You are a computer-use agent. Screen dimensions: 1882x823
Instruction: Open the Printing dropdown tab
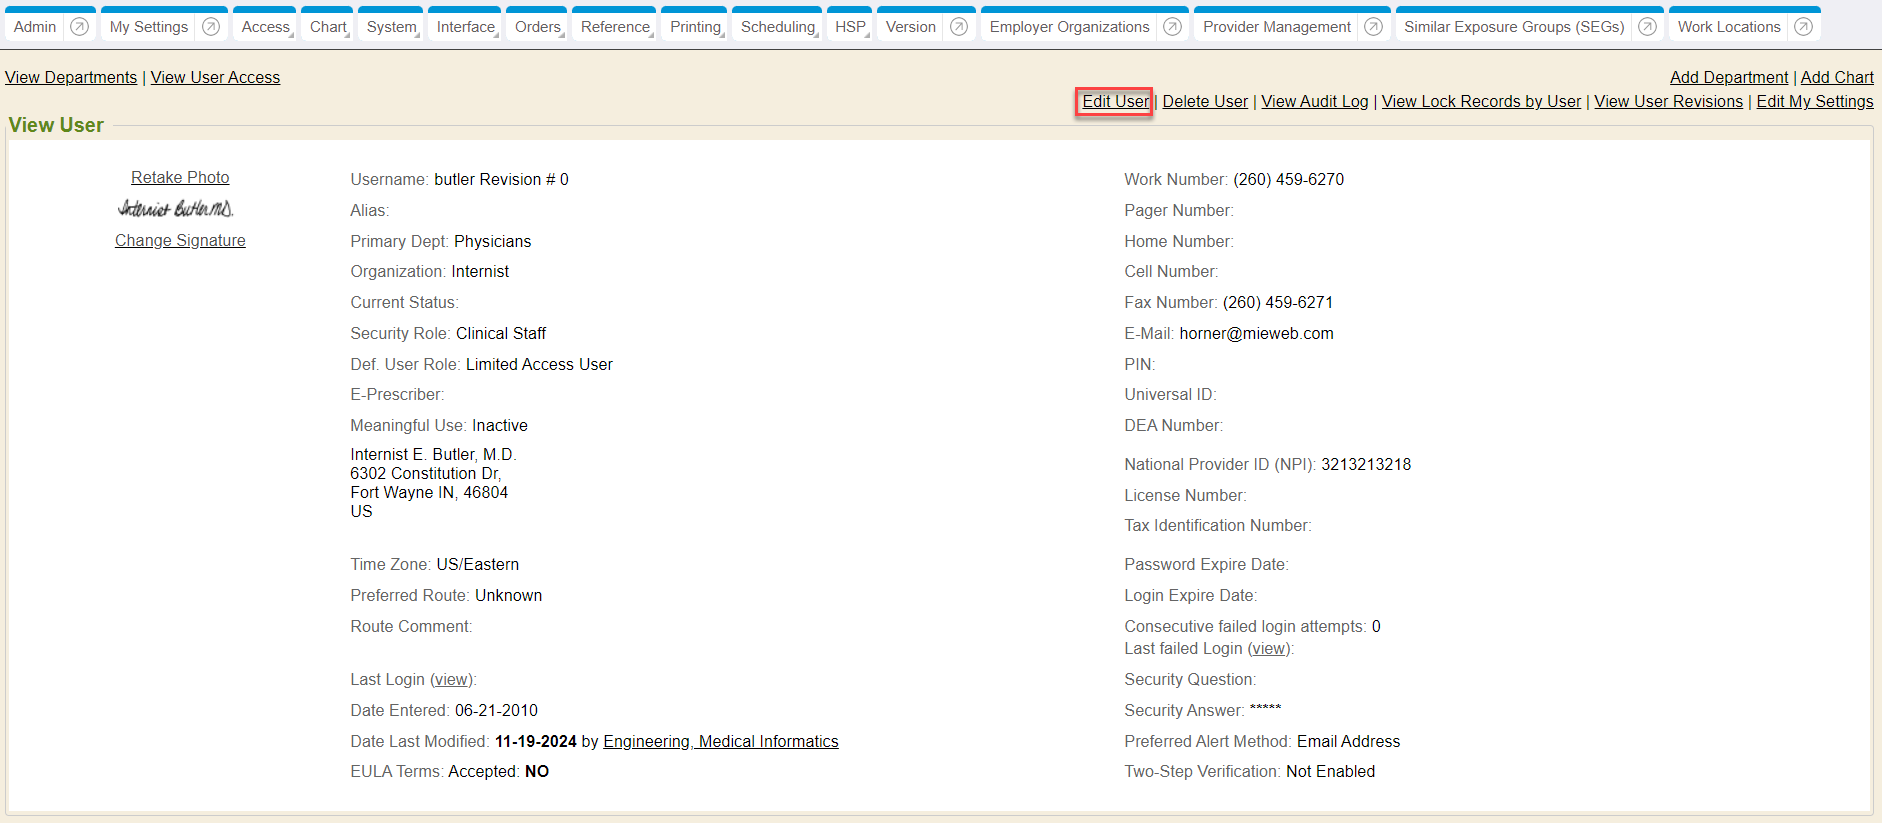(695, 27)
